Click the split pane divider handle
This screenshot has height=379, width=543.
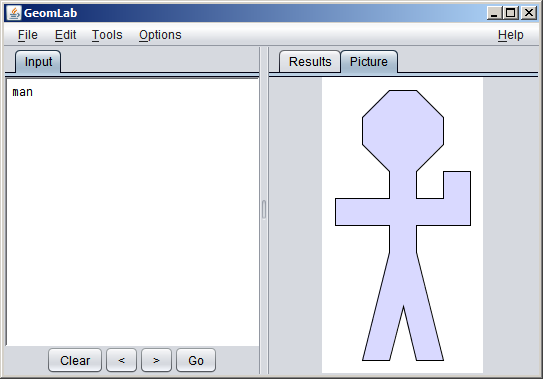[264, 210]
